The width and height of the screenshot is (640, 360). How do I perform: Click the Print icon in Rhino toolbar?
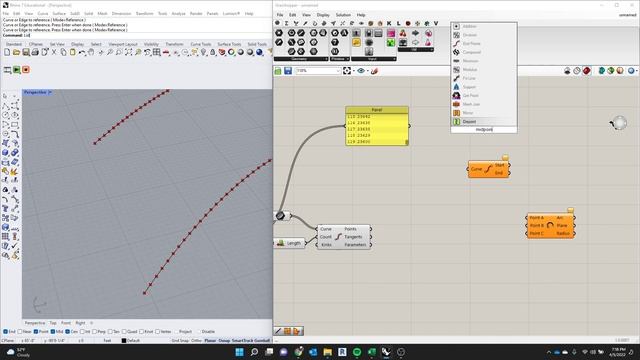pyautogui.click(x=35, y=52)
